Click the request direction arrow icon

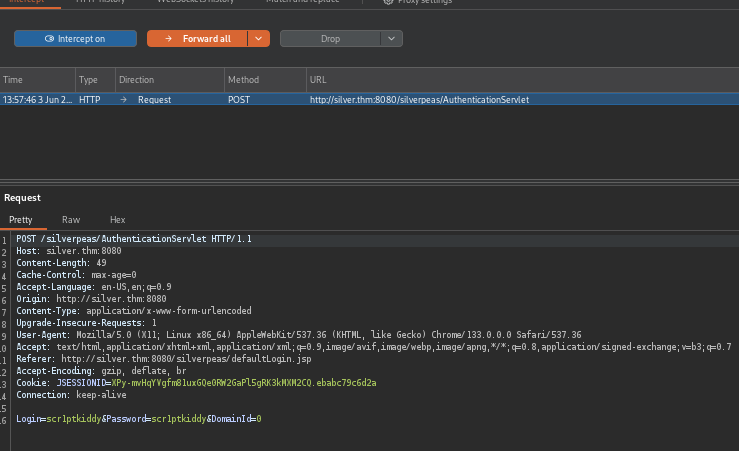123,99
